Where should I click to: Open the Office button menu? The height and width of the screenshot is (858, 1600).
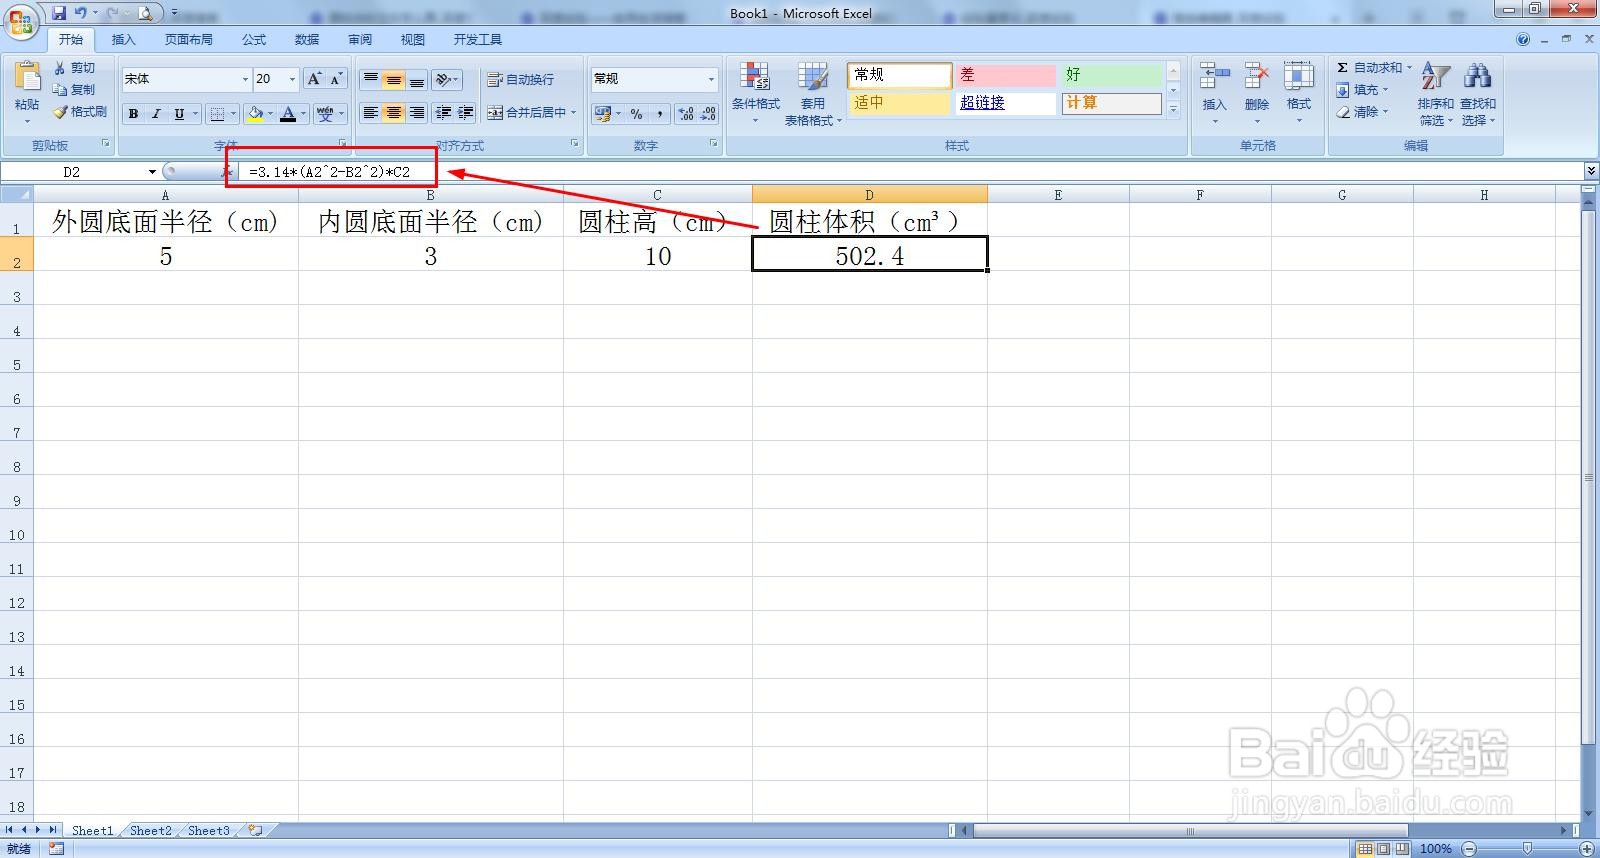(21, 20)
